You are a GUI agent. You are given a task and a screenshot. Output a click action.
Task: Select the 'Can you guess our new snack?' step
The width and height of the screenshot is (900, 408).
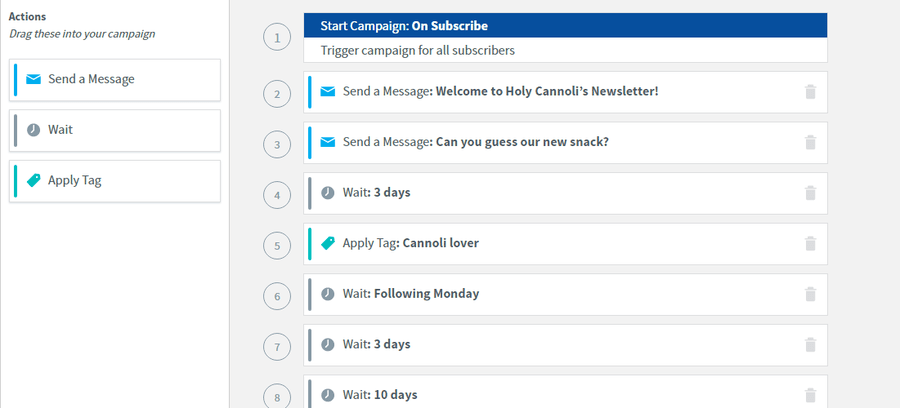click(565, 142)
